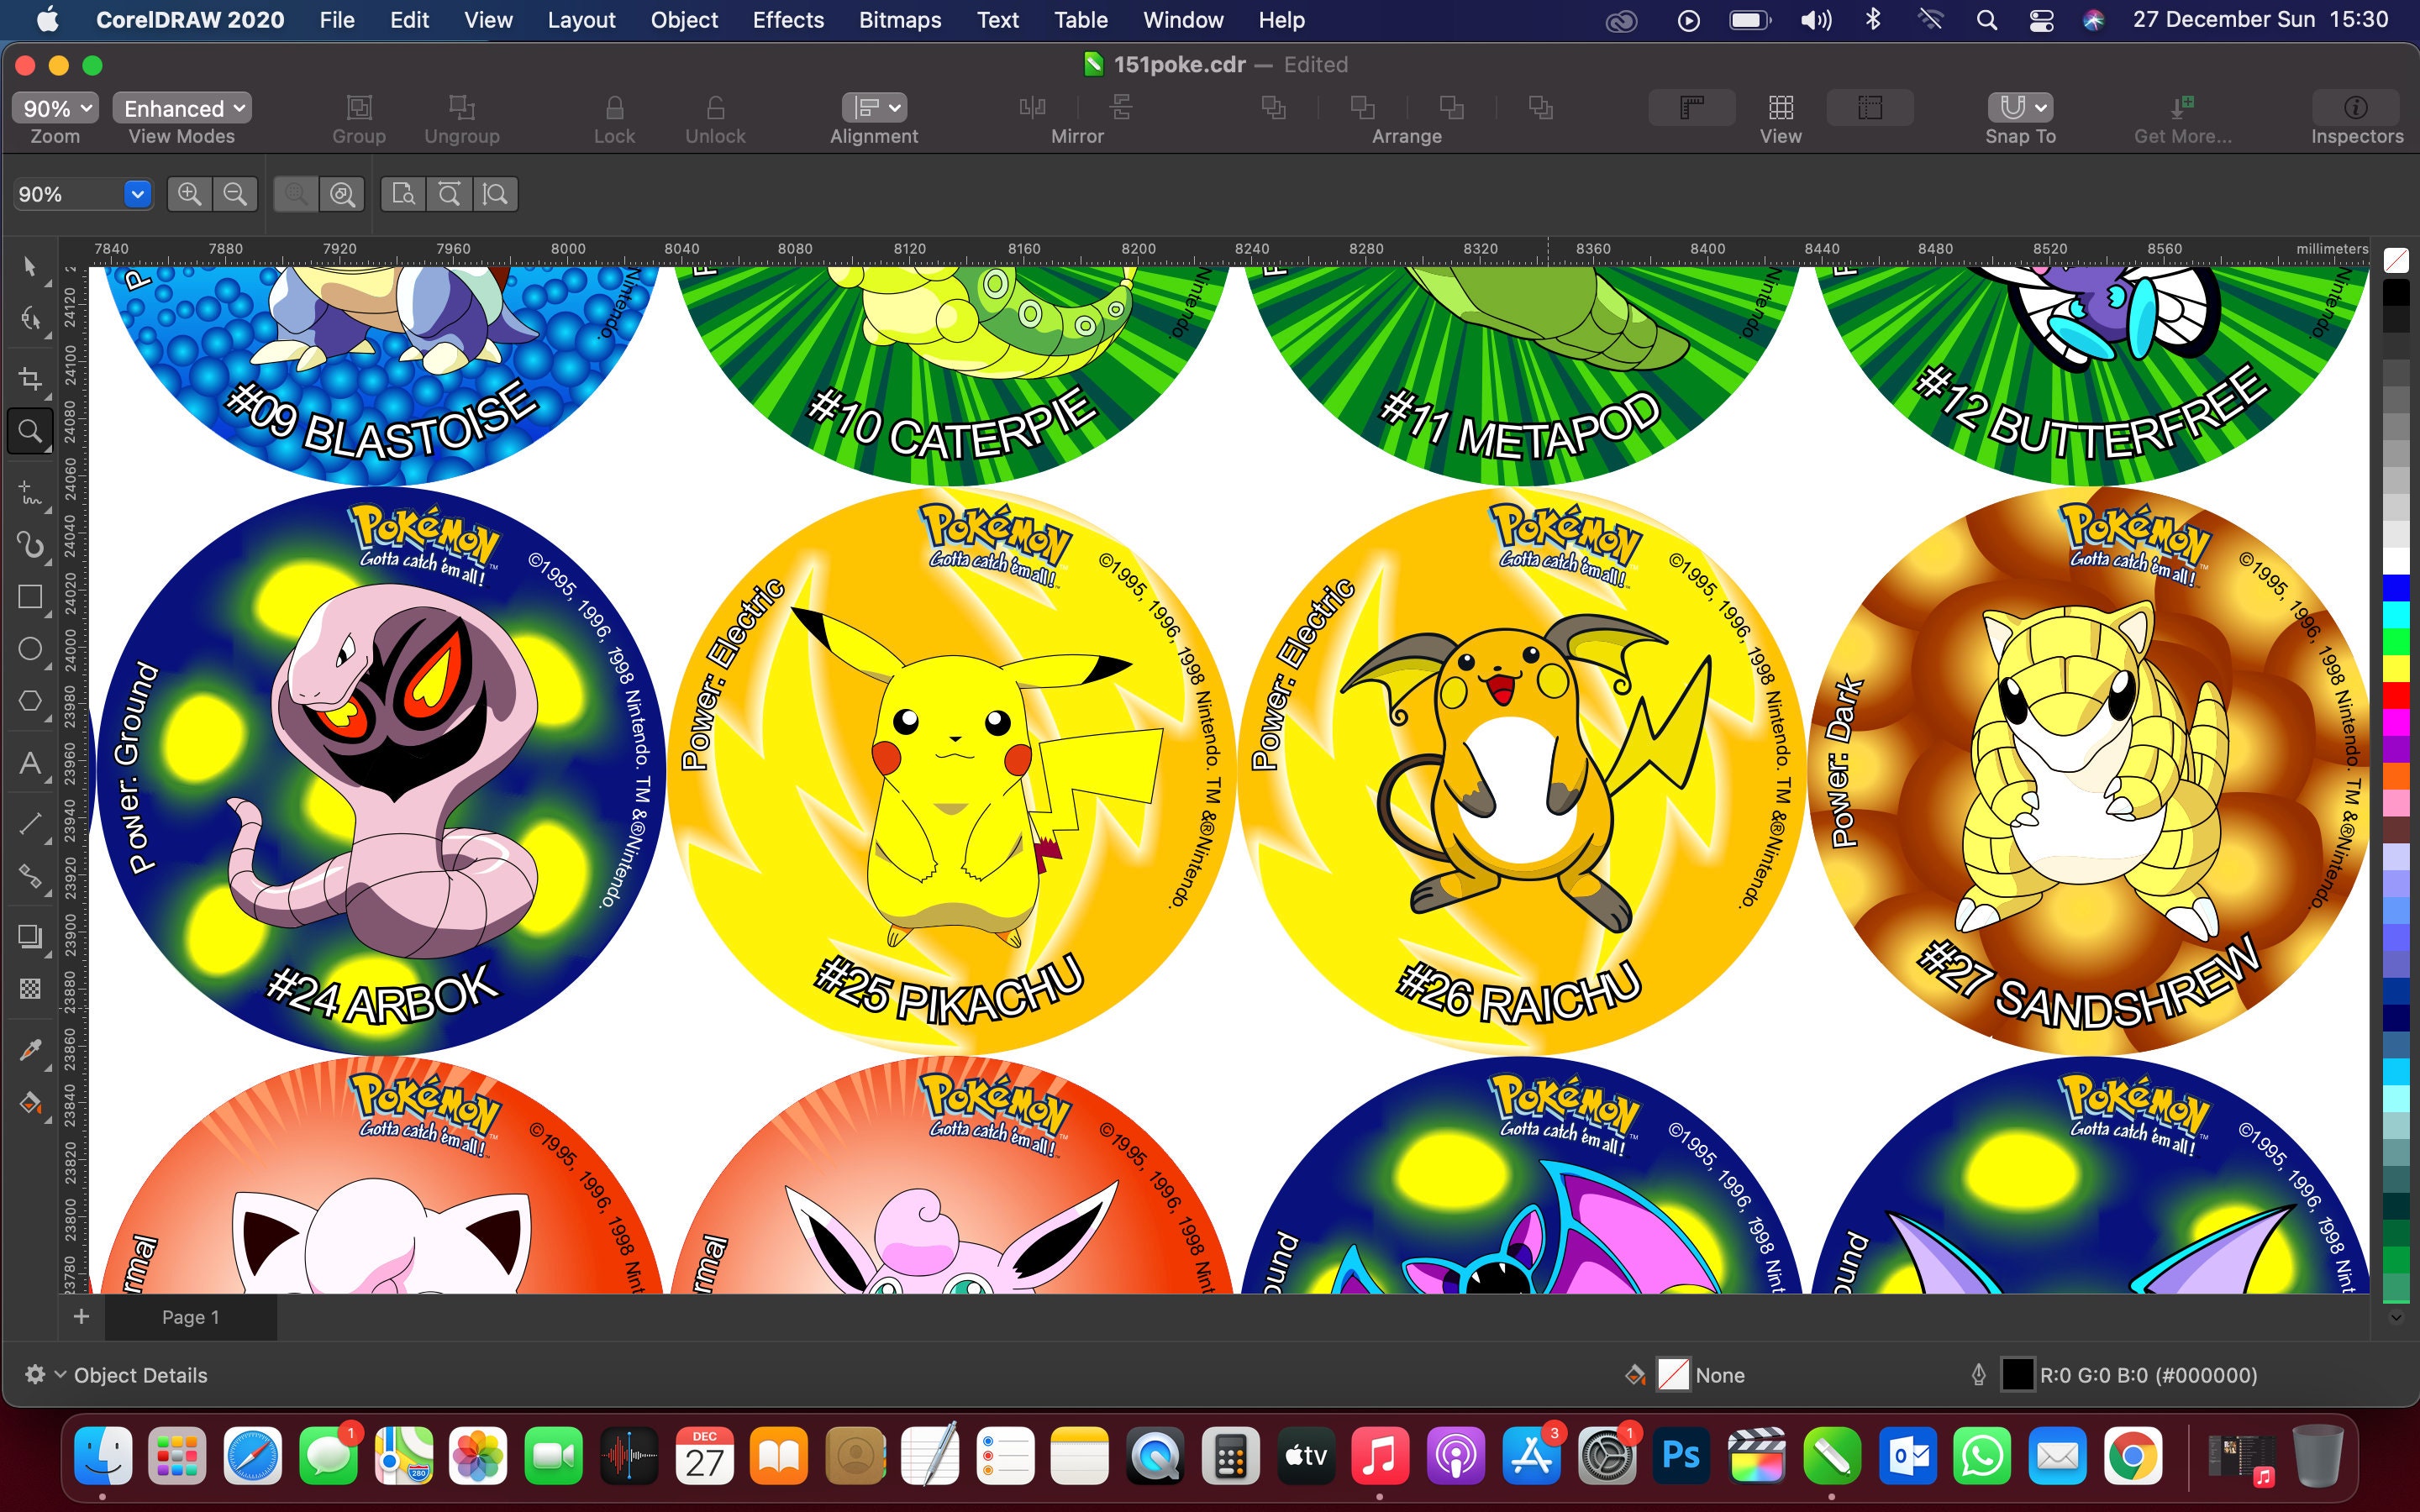Open the zoom level dropdown
Image resolution: width=2420 pixels, height=1512 pixels.
(x=137, y=194)
